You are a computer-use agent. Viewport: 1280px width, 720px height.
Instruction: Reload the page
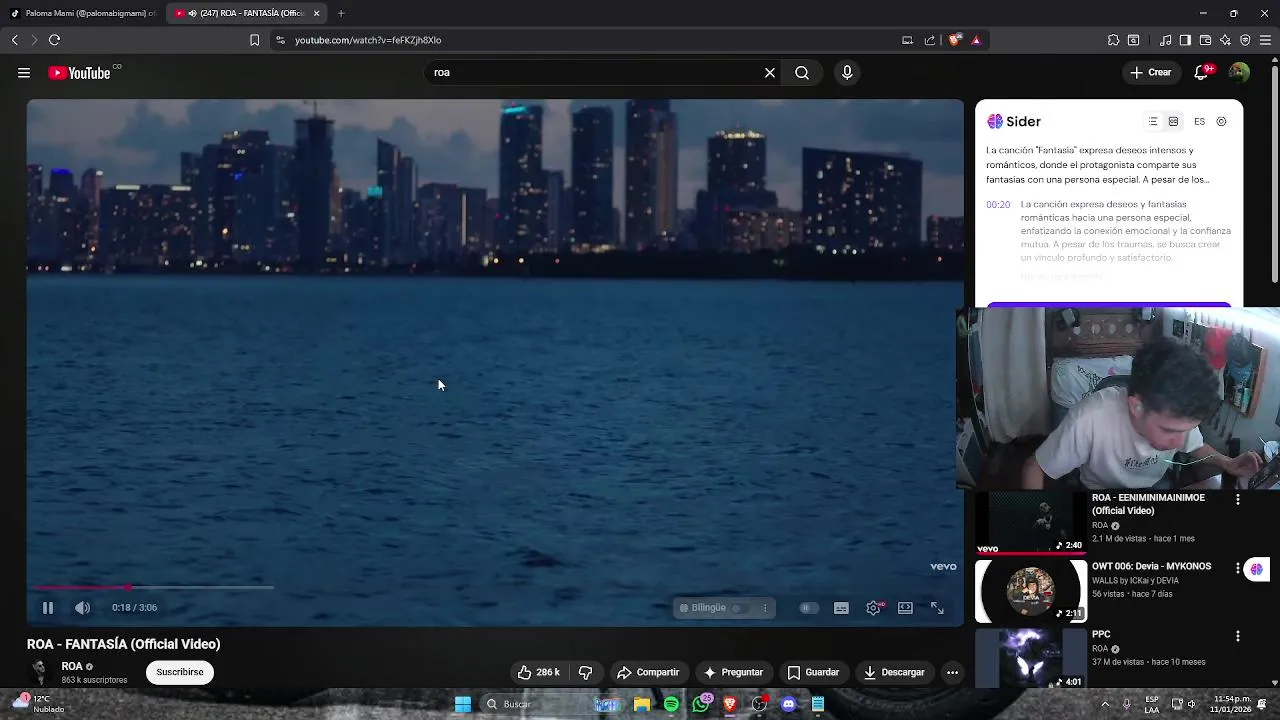[x=54, y=40]
